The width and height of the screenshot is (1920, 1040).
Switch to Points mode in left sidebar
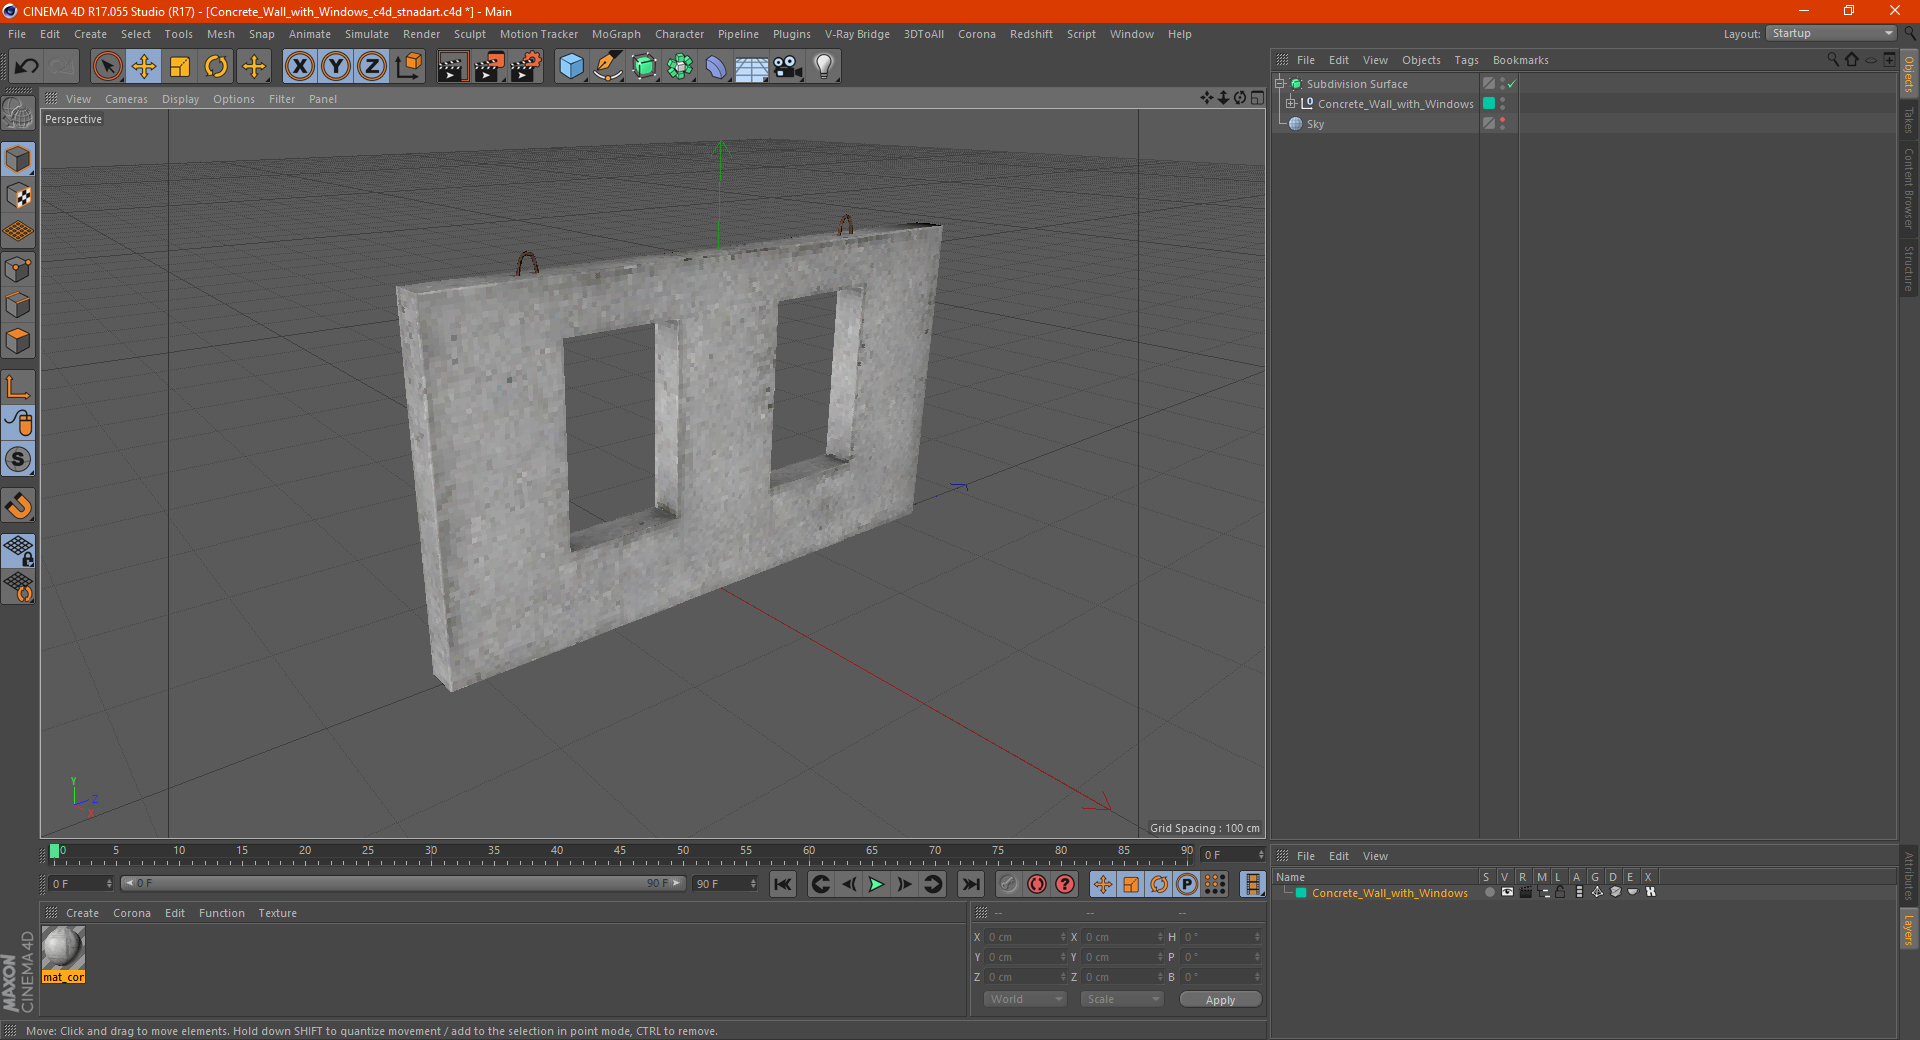[18, 268]
